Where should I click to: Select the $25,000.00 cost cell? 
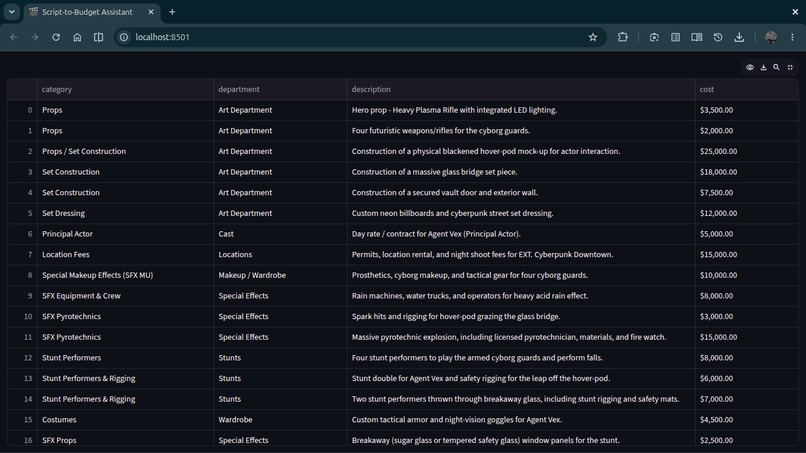(747, 151)
